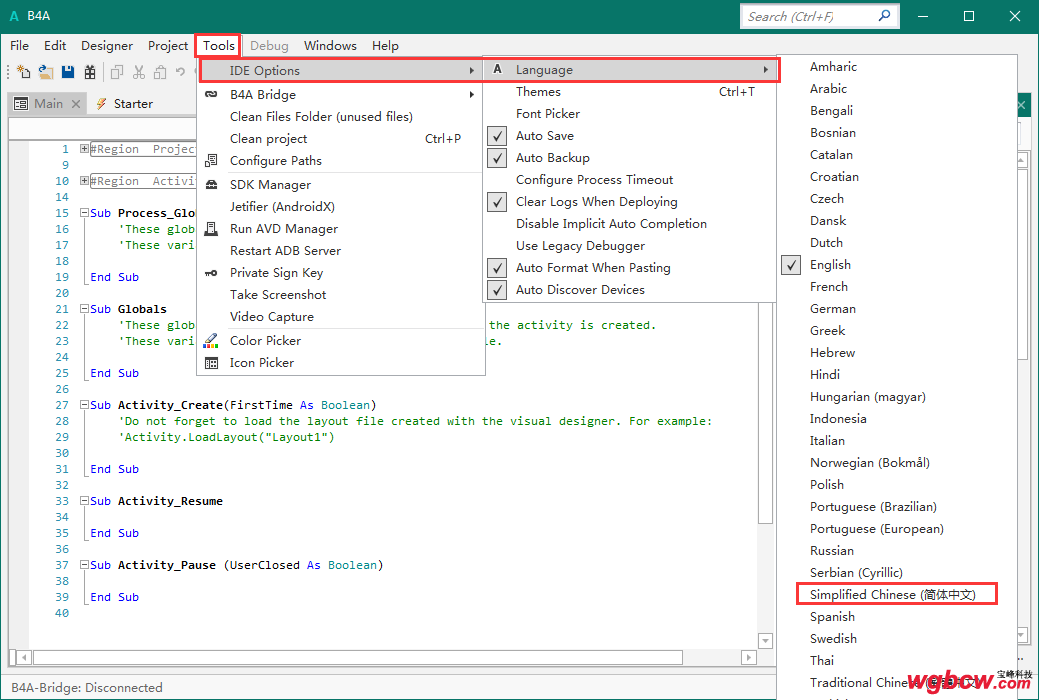Screen dimensions: 1039x700
Task: Click the B4A-Bridge: Disconnected status text
Action: point(87,687)
